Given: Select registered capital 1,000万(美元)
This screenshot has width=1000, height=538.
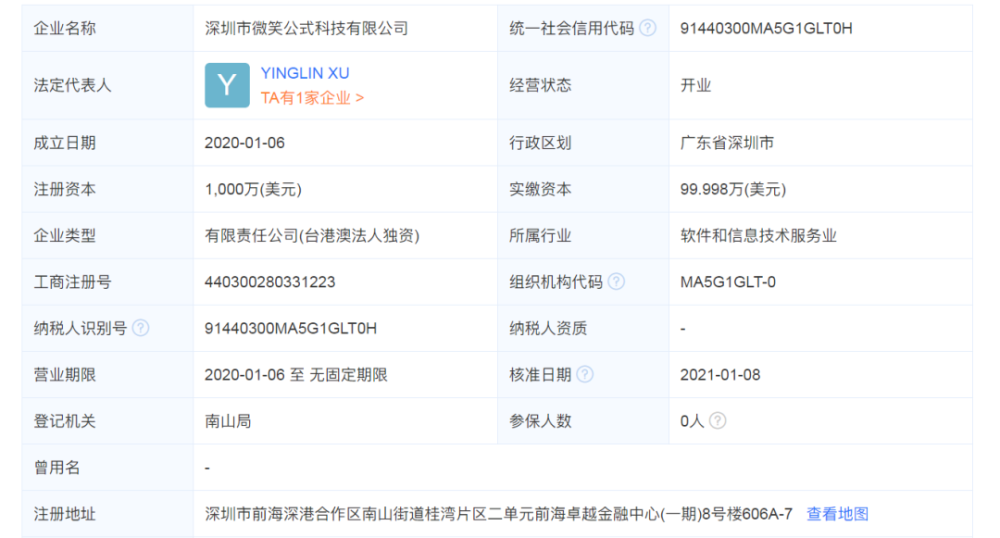Looking at the screenshot, I should [253, 189].
